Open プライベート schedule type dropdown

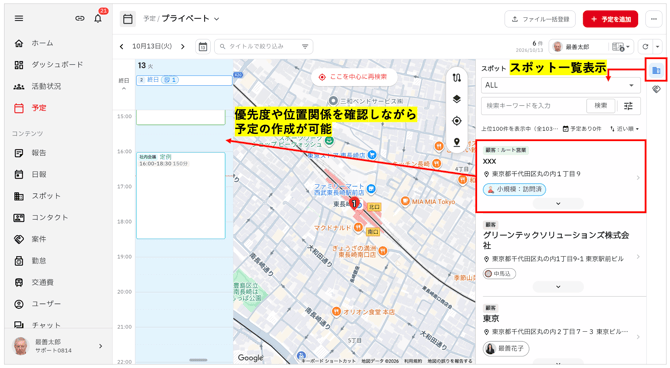(x=190, y=19)
